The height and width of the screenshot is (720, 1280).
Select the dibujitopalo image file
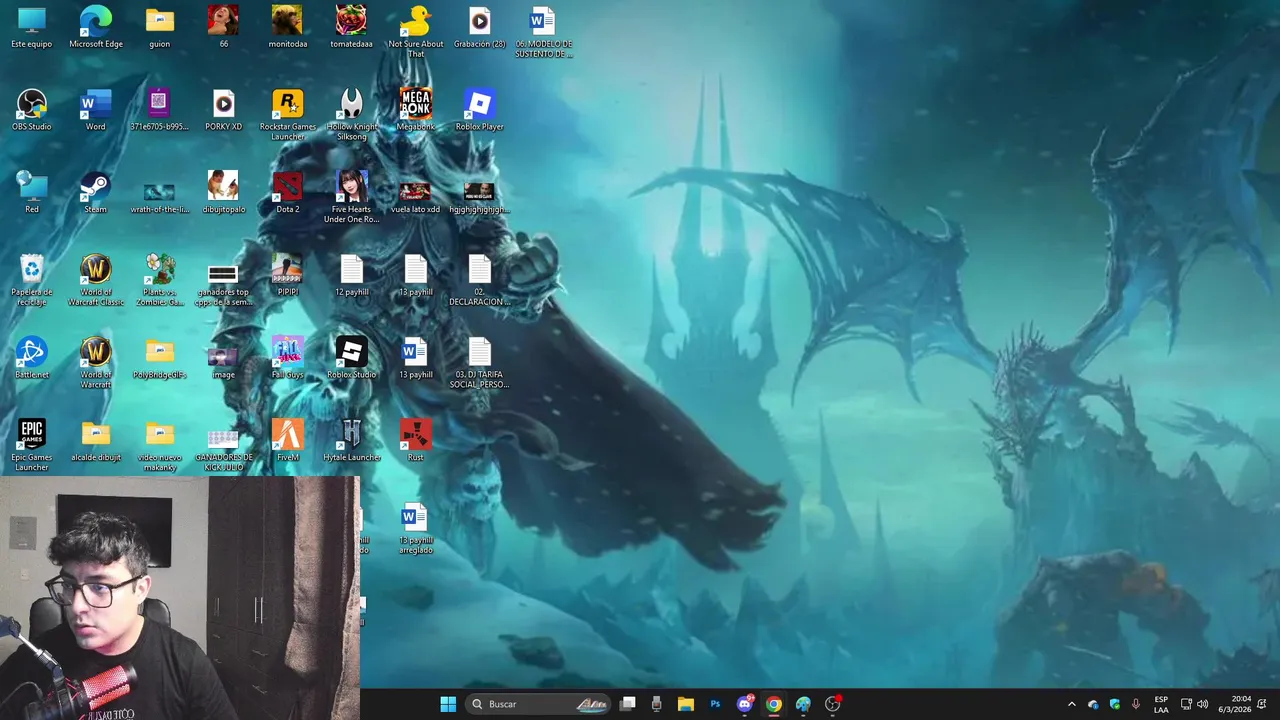pyautogui.click(x=224, y=192)
